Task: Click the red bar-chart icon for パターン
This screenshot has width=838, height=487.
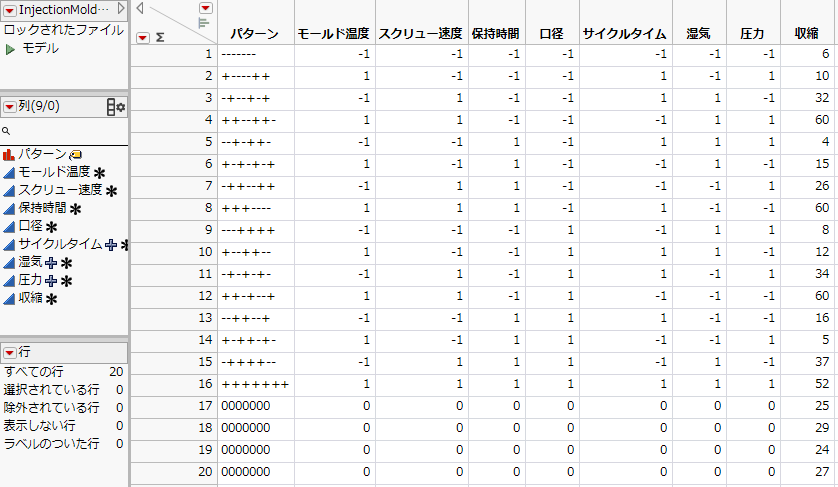Action: (9, 154)
